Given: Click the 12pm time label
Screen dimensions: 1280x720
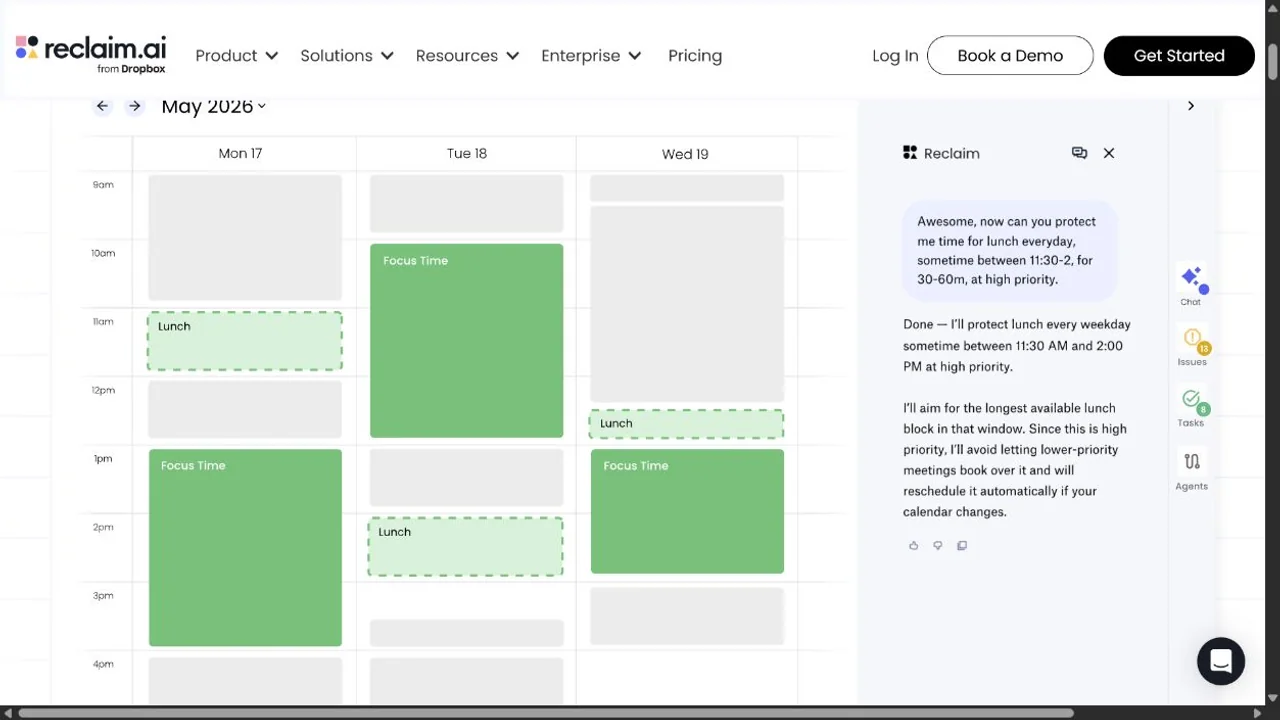Looking at the screenshot, I should [x=103, y=390].
